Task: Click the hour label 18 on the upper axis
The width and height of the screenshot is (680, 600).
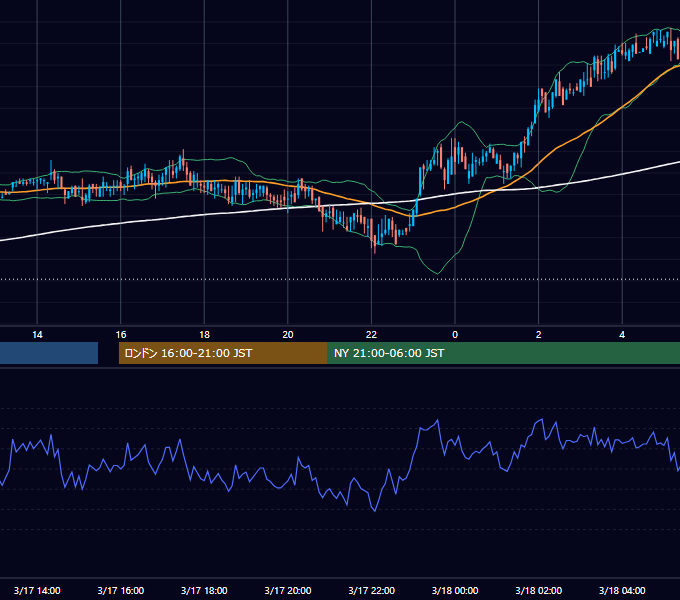Action: (x=204, y=335)
